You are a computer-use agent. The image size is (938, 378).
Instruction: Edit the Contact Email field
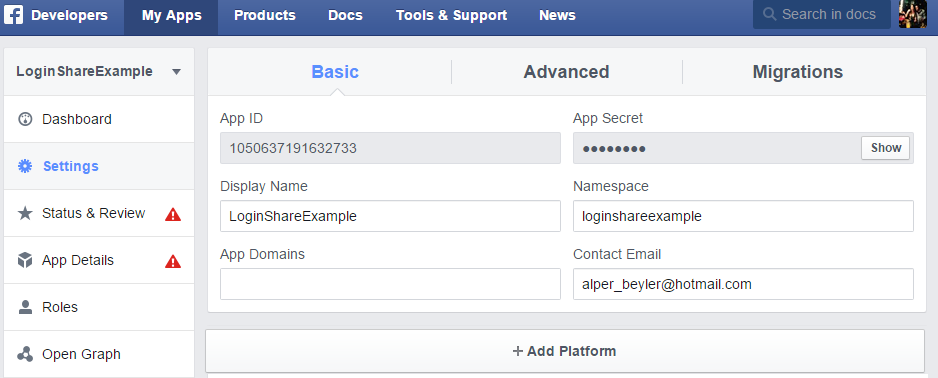pos(743,284)
